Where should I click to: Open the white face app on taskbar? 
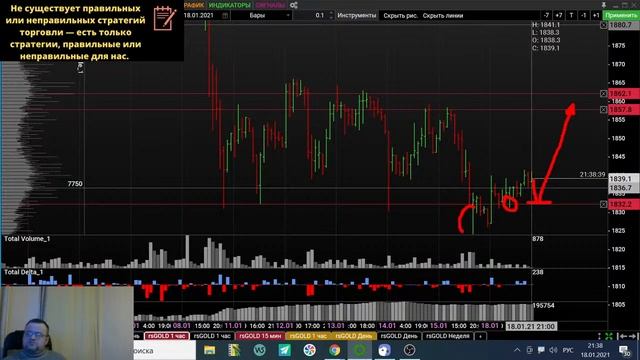click(x=384, y=350)
